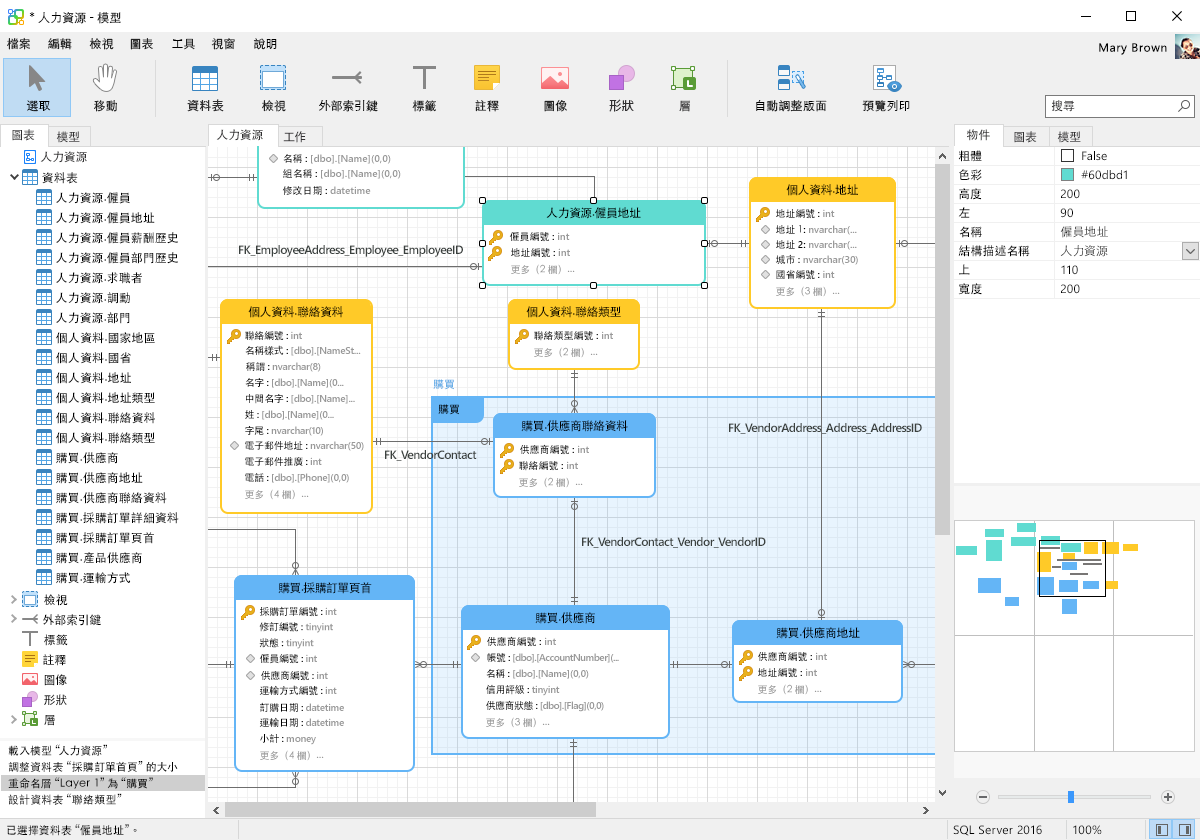Expand the 檢視 tree node
Viewport: 1200px width, 840px height.
coord(14,599)
